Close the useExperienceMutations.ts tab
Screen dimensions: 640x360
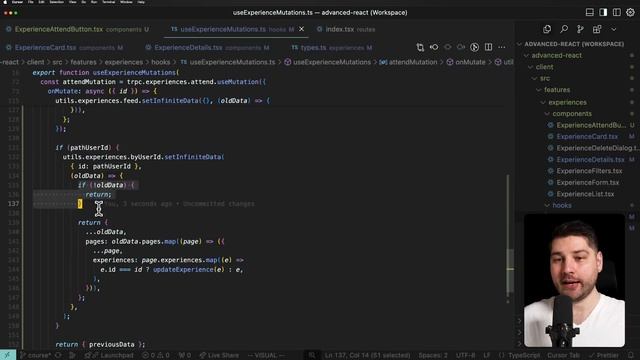click(x=301, y=29)
